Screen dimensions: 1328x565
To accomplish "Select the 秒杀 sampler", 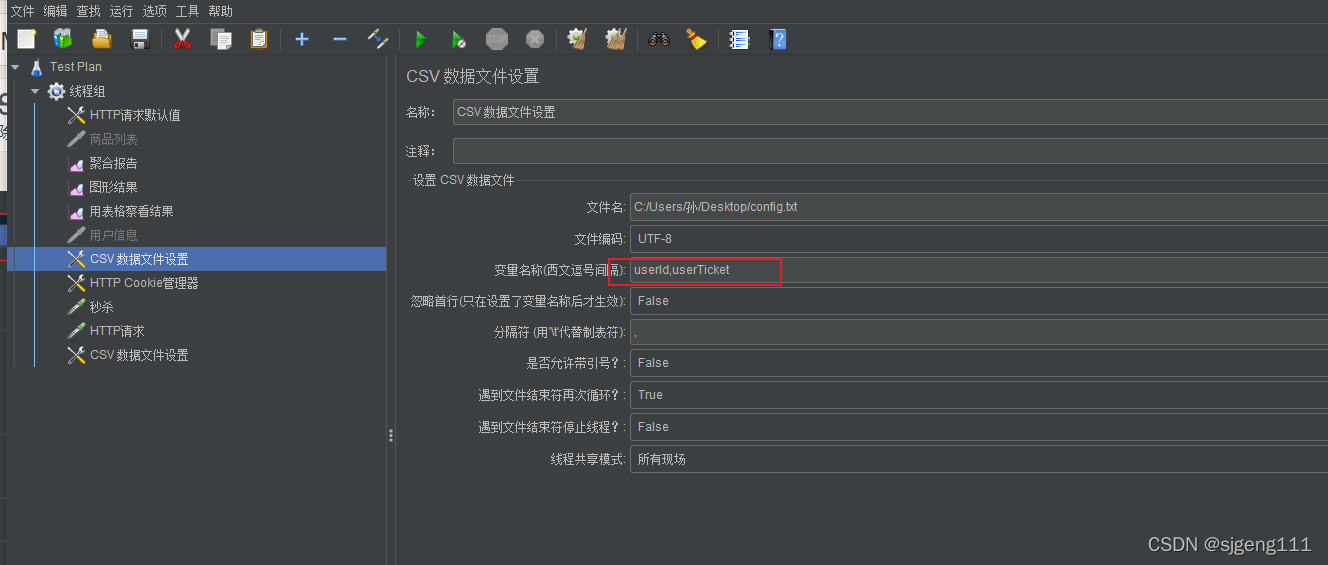I will [101, 307].
